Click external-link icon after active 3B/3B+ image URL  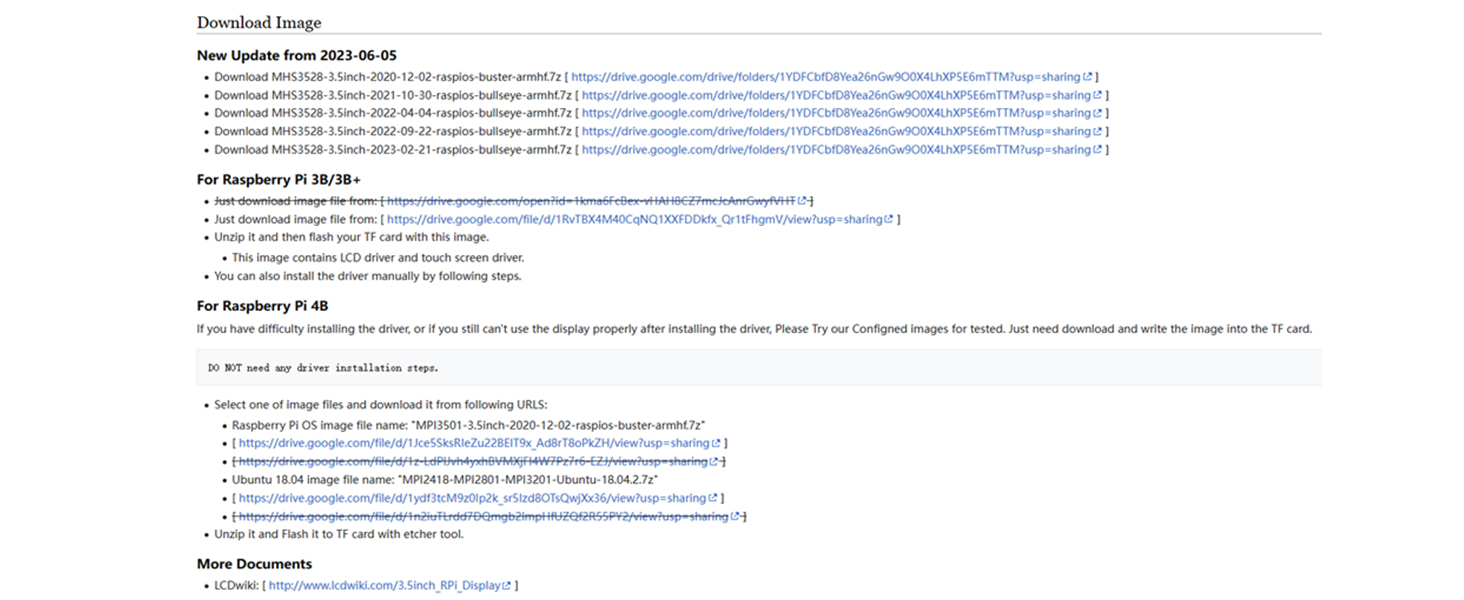tap(888, 219)
